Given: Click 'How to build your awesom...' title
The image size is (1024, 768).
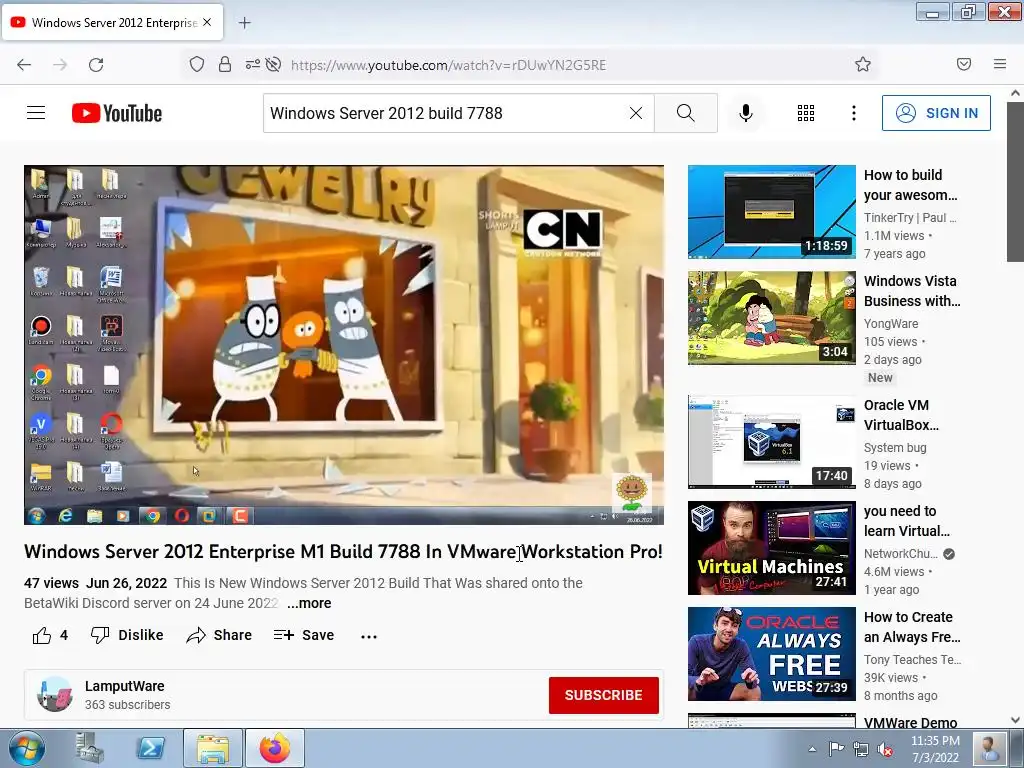Looking at the screenshot, I should click(x=910, y=185).
